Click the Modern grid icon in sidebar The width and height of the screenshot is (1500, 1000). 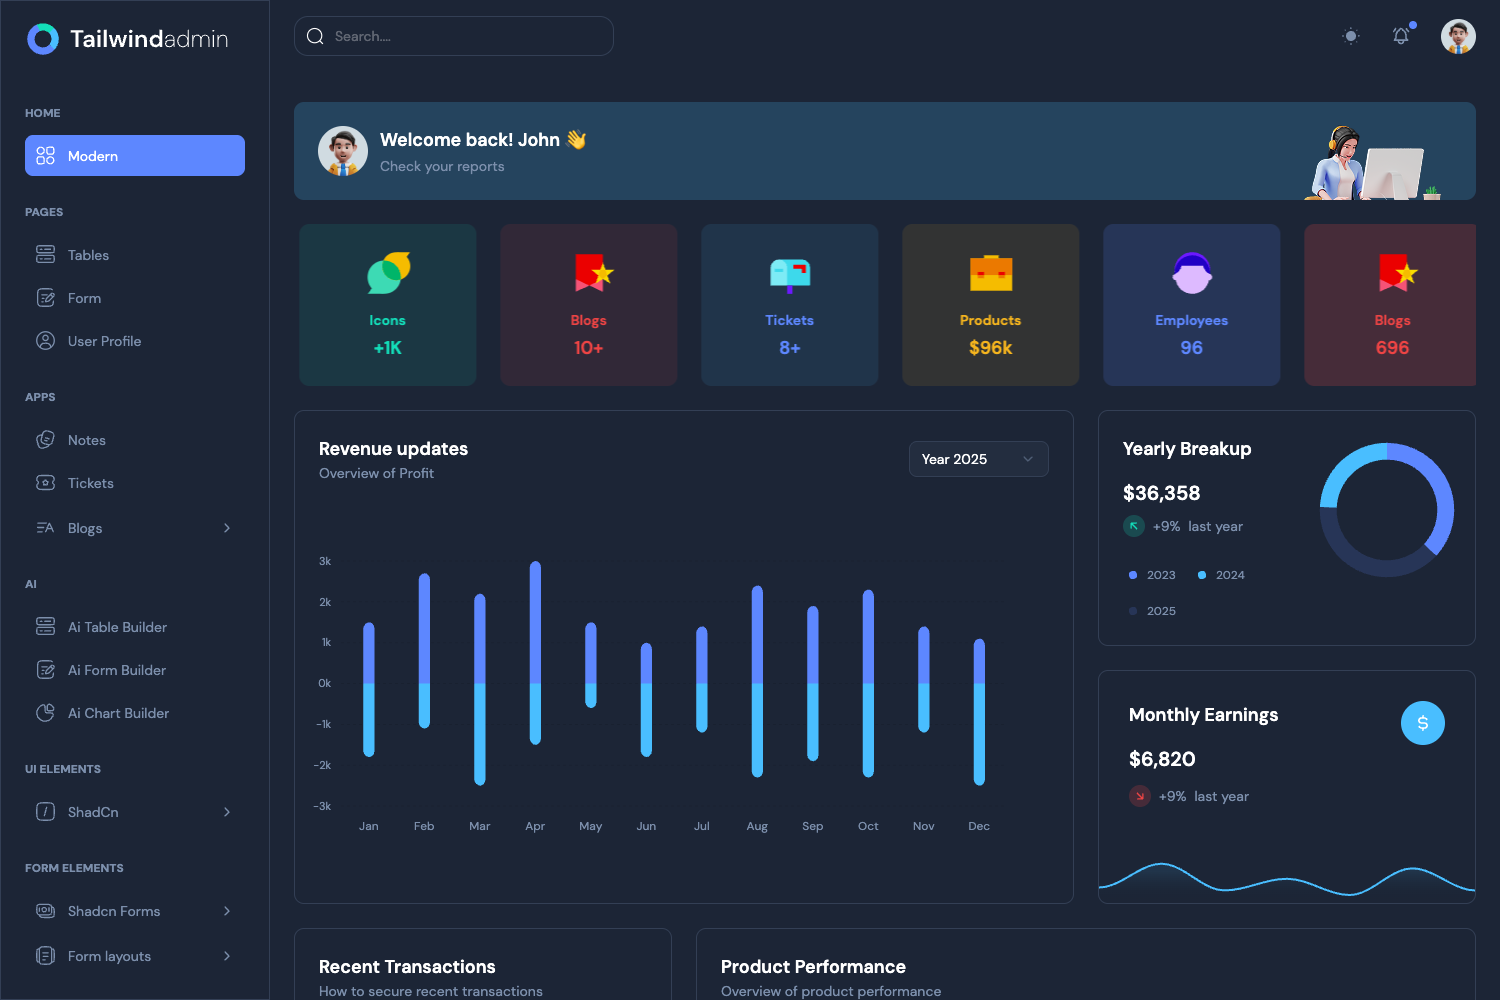coord(45,156)
